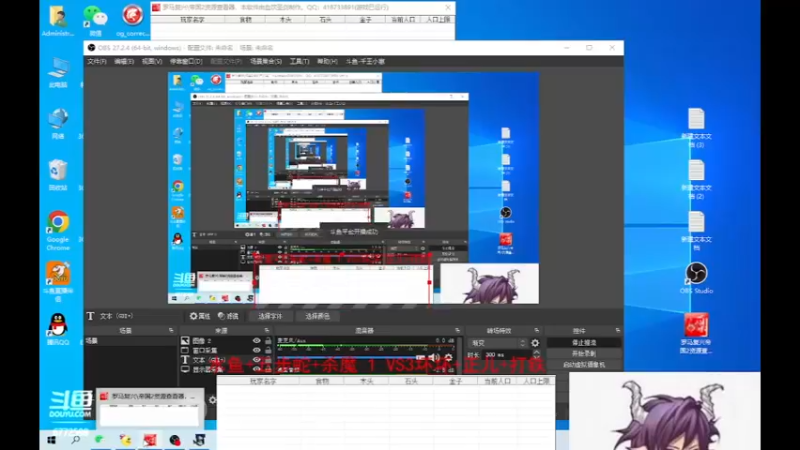Open the 此电脑 (This PC) desktop icon
The image size is (800, 450).
click(58, 72)
